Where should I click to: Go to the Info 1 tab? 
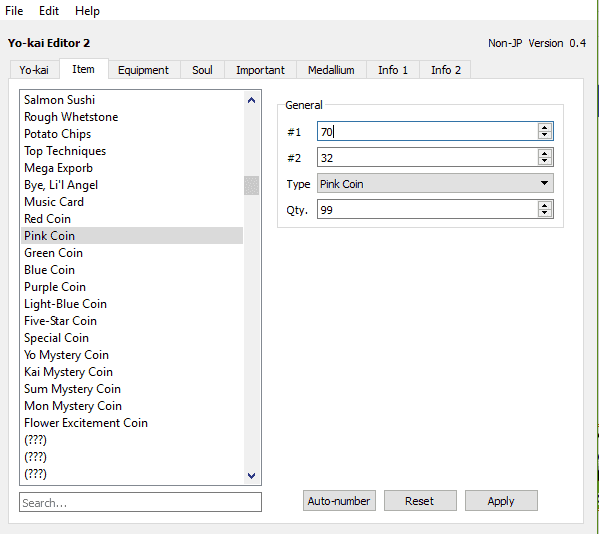click(393, 70)
